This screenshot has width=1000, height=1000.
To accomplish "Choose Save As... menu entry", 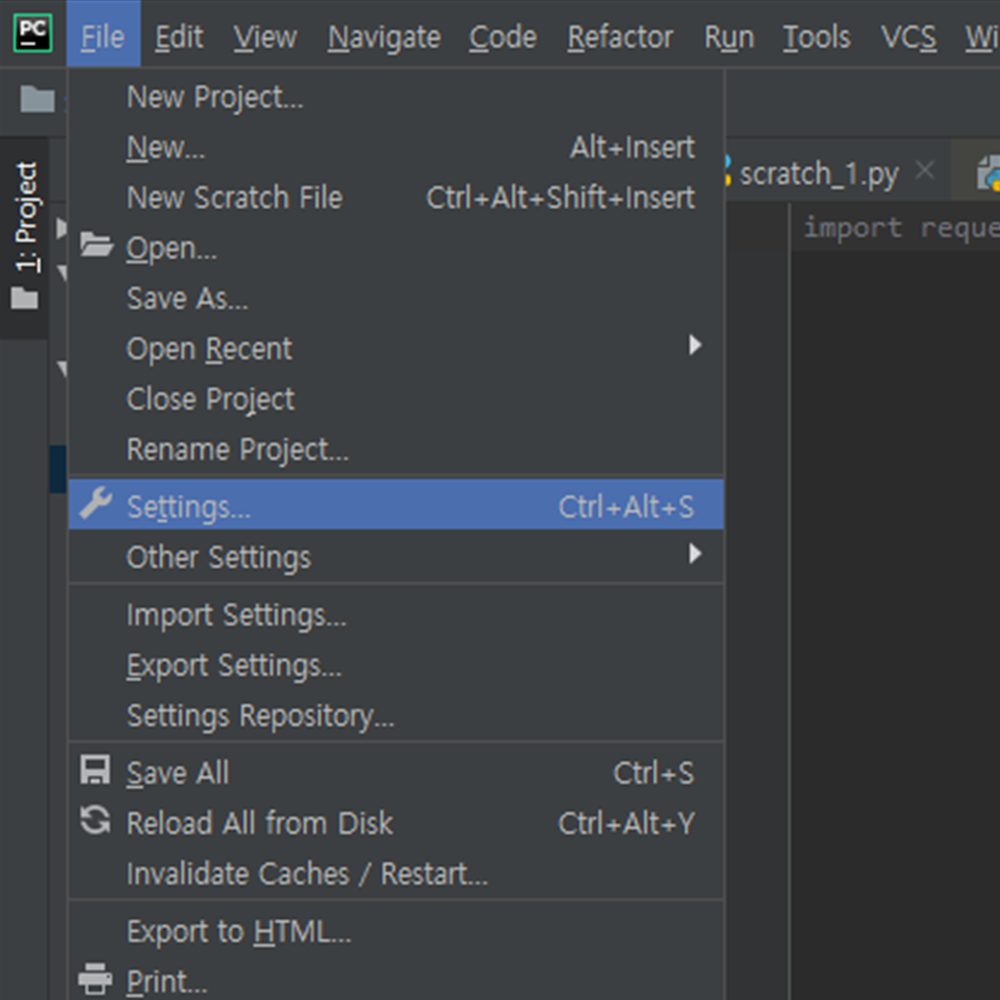I will click(396, 298).
